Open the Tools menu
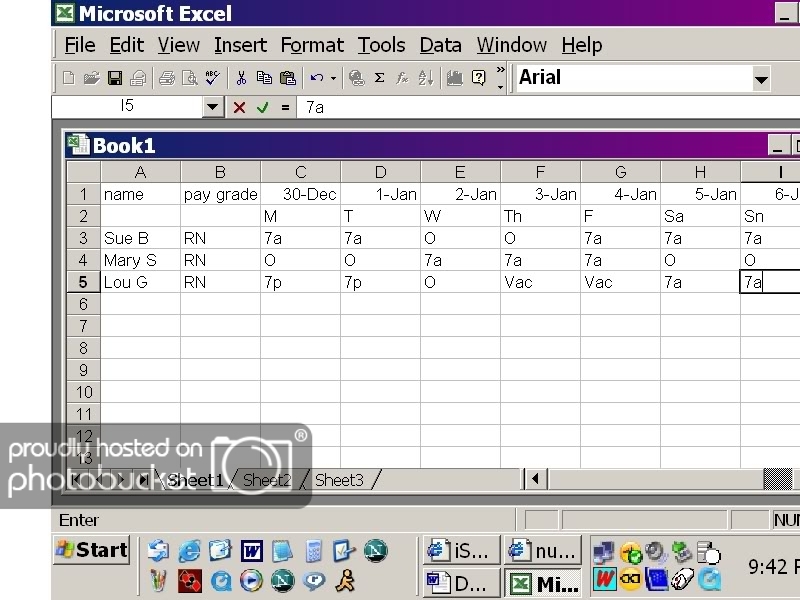The height and width of the screenshot is (600, 800). click(x=381, y=45)
